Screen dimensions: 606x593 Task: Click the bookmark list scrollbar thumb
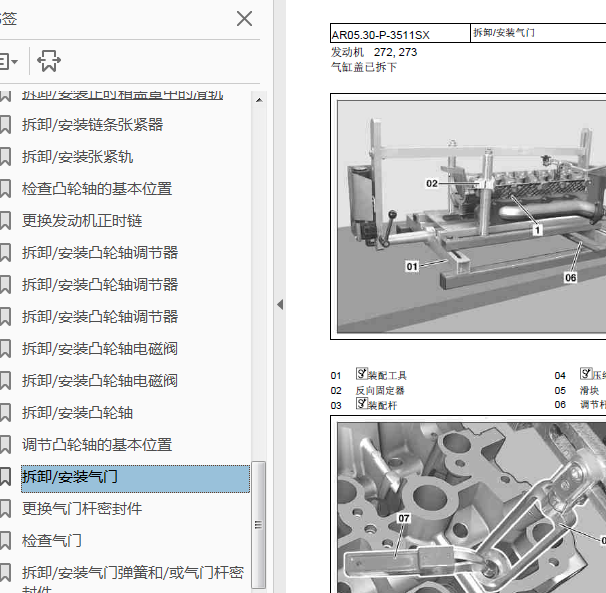259,525
